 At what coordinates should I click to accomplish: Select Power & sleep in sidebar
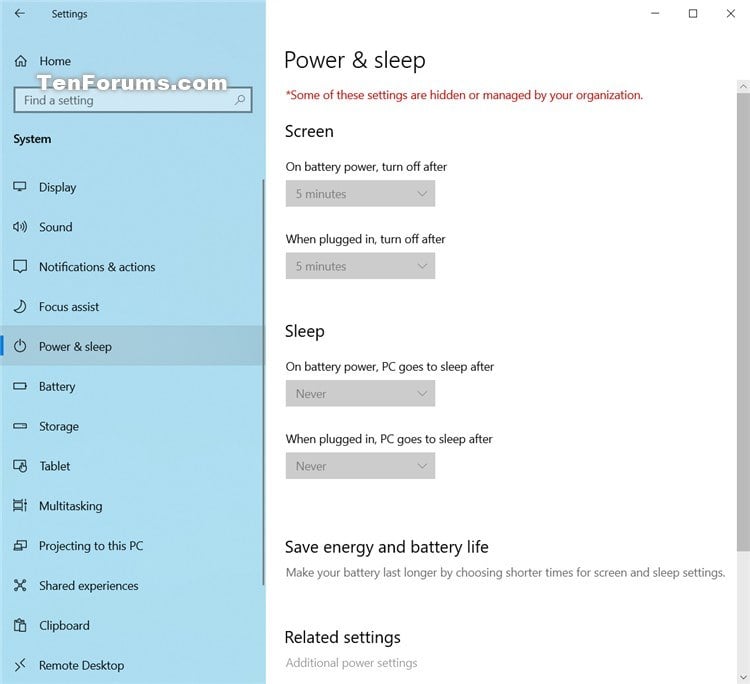[x=132, y=346]
